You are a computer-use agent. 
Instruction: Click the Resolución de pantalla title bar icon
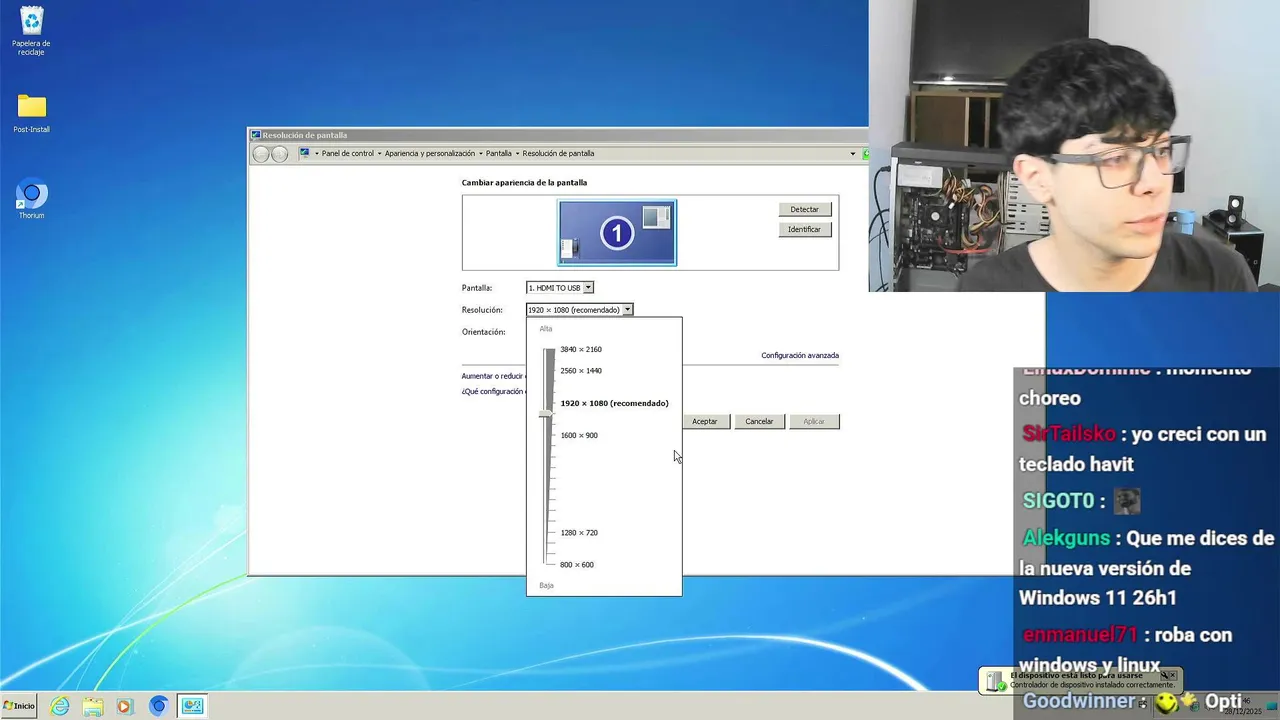(256, 135)
